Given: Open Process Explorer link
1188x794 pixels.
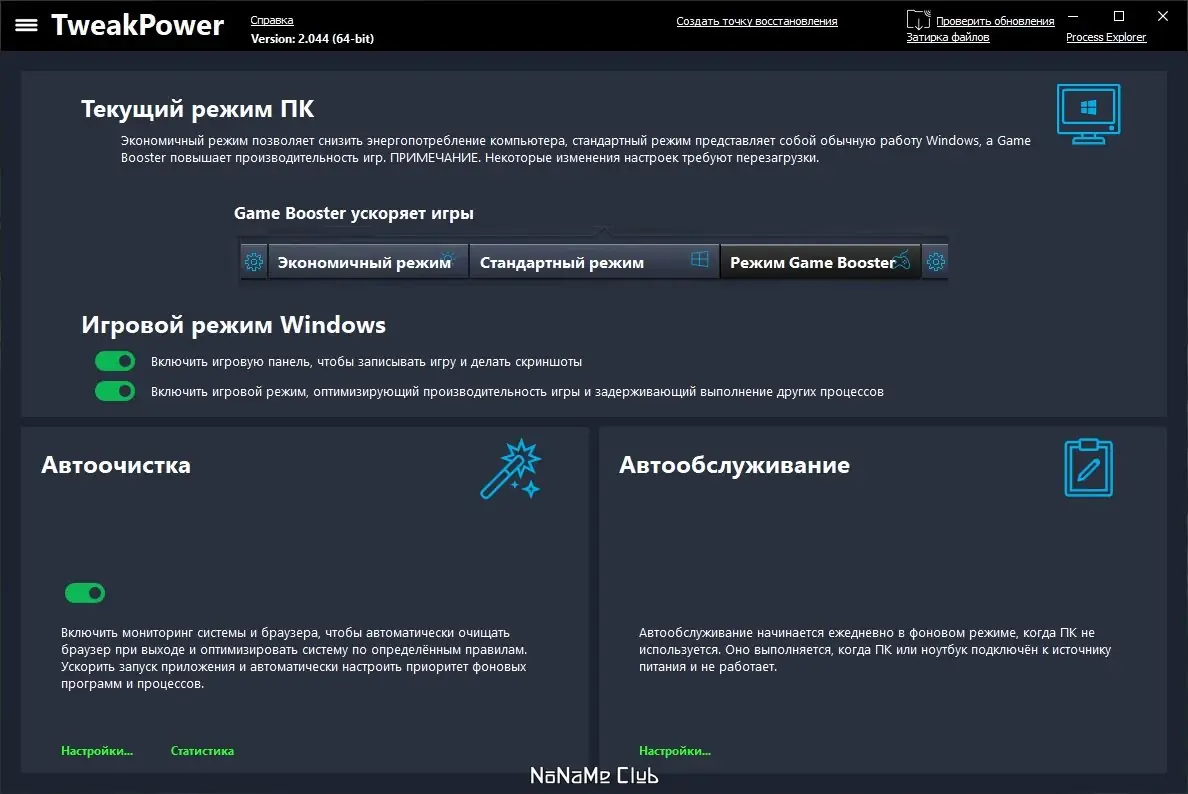Looking at the screenshot, I should click(x=1105, y=37).
